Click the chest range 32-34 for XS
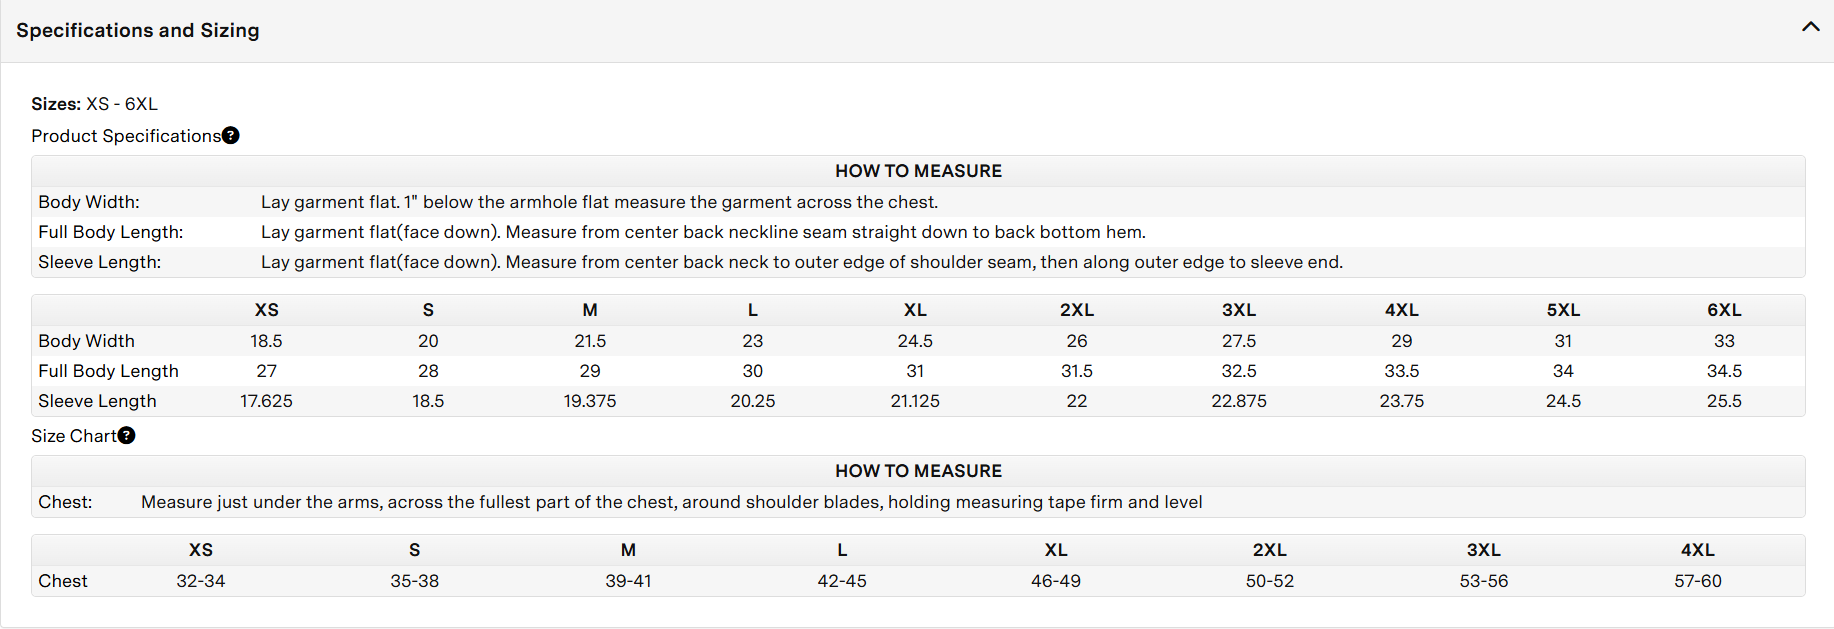1834x629 pixels. point(201,581)
